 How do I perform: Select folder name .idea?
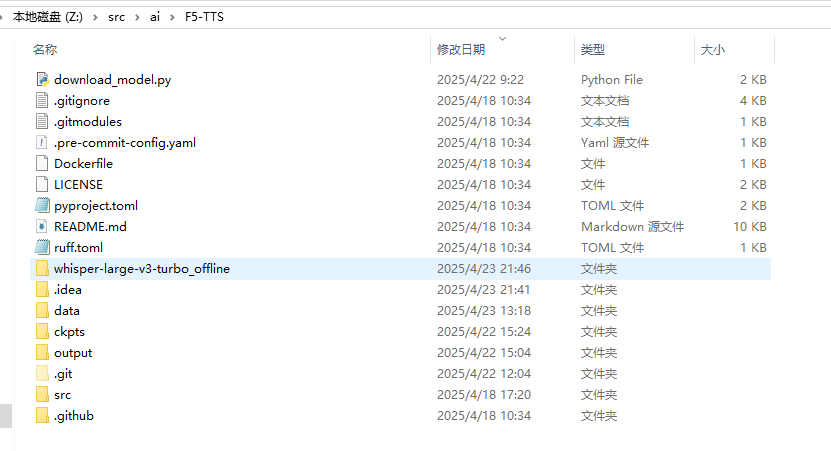click(68, 290)
